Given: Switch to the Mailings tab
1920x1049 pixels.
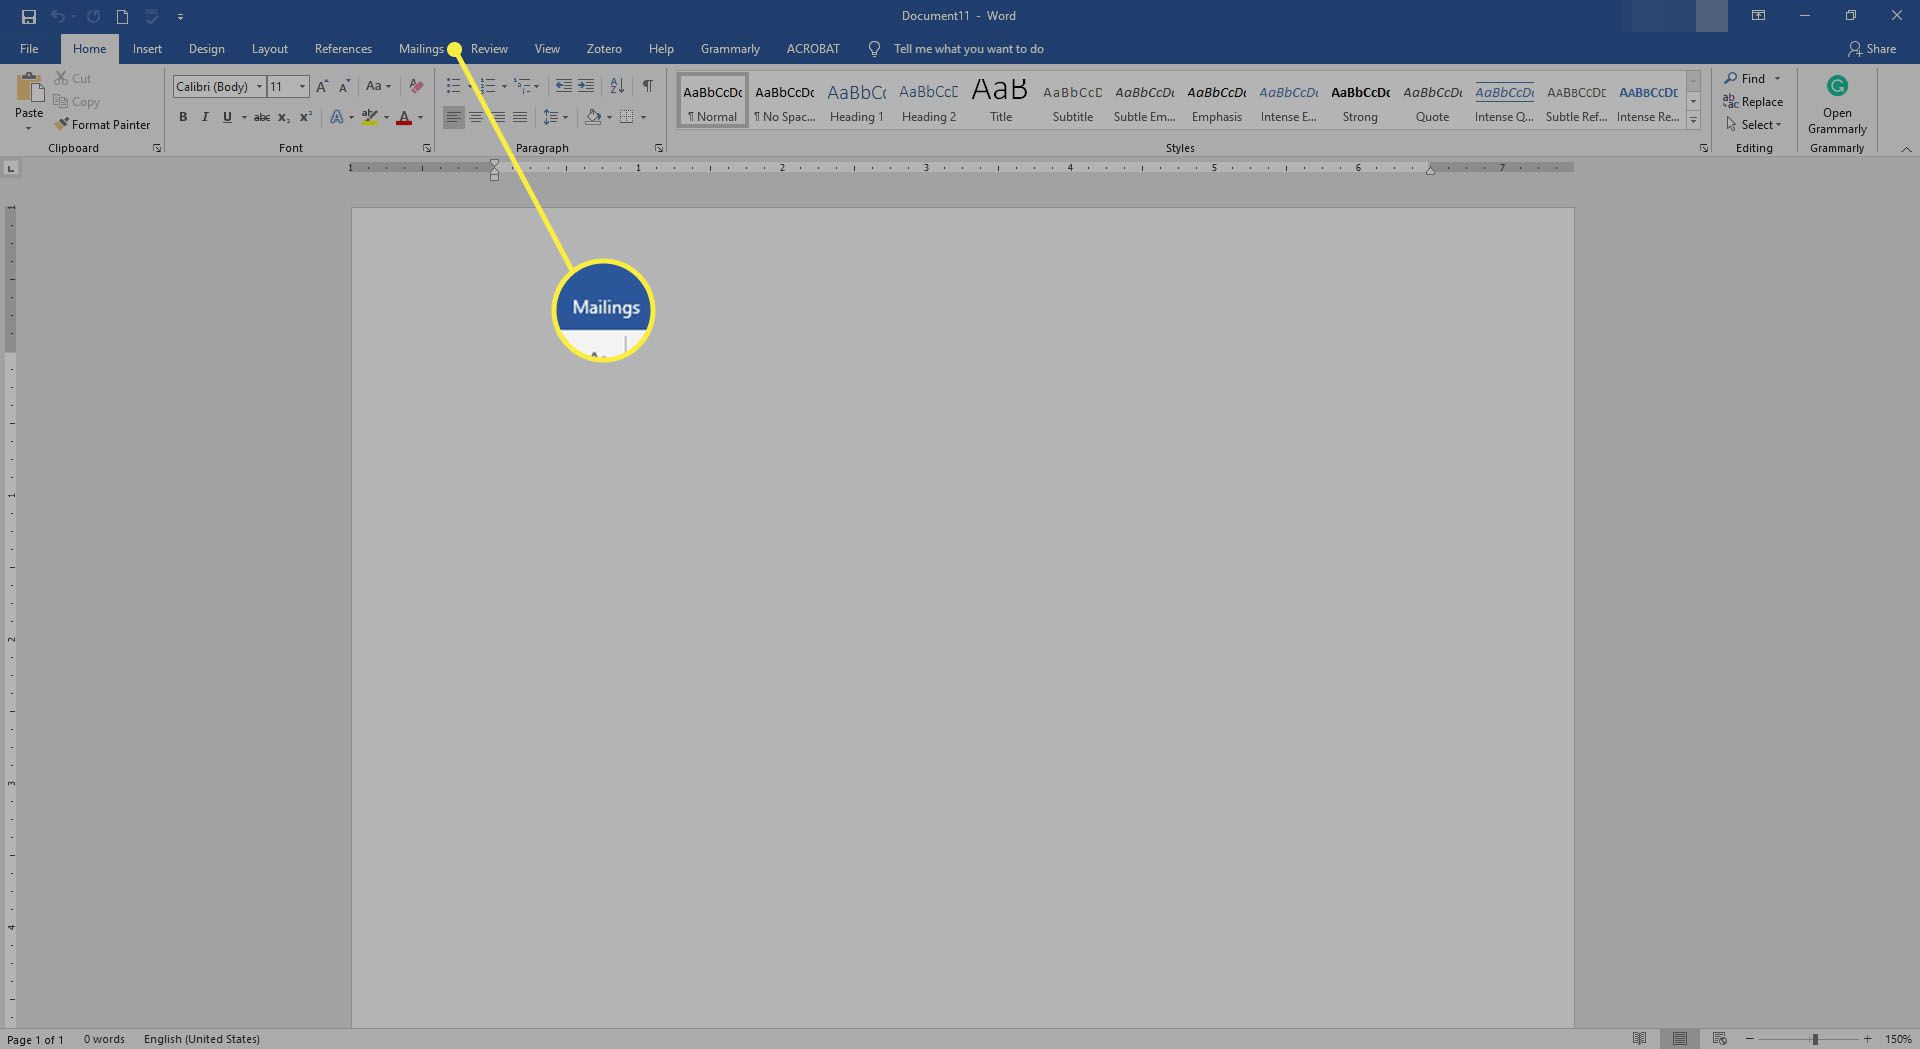Looking at the screenshot, I should (x=421, y=48).
